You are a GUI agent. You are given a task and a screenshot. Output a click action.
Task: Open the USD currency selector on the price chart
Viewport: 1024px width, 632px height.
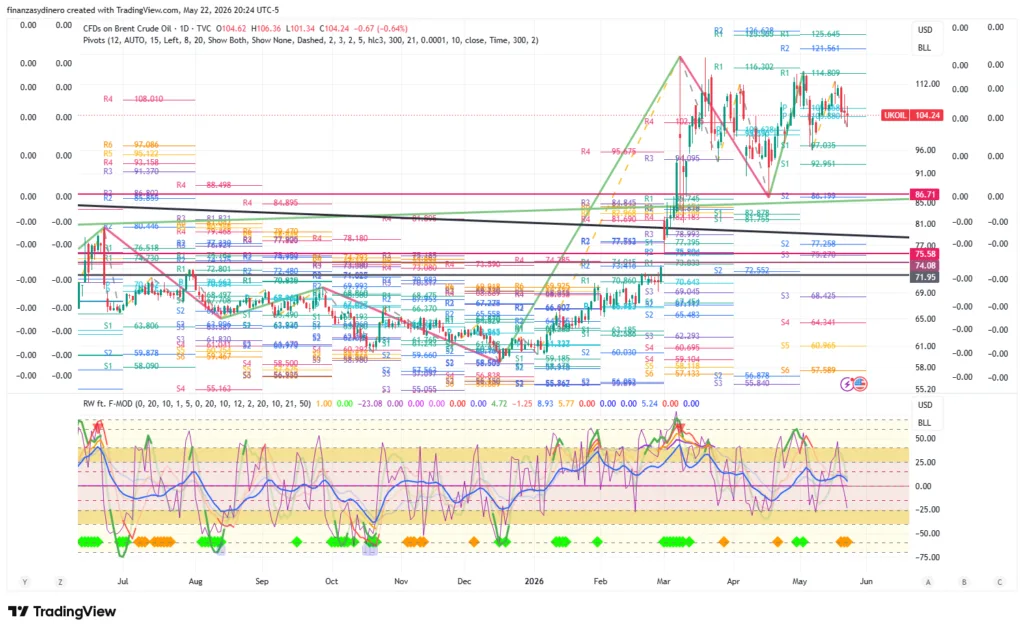pos(925,30)
